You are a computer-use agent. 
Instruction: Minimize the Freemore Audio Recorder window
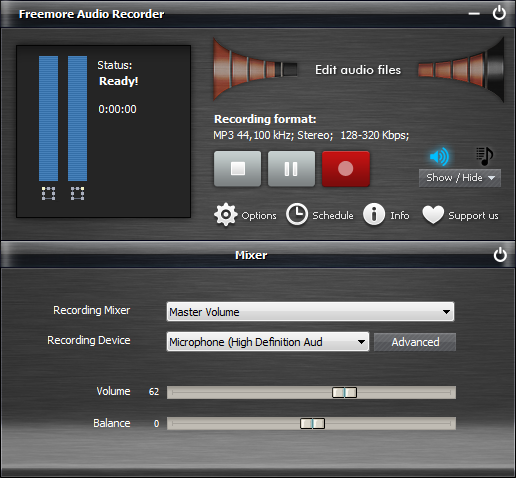point(474,14)
